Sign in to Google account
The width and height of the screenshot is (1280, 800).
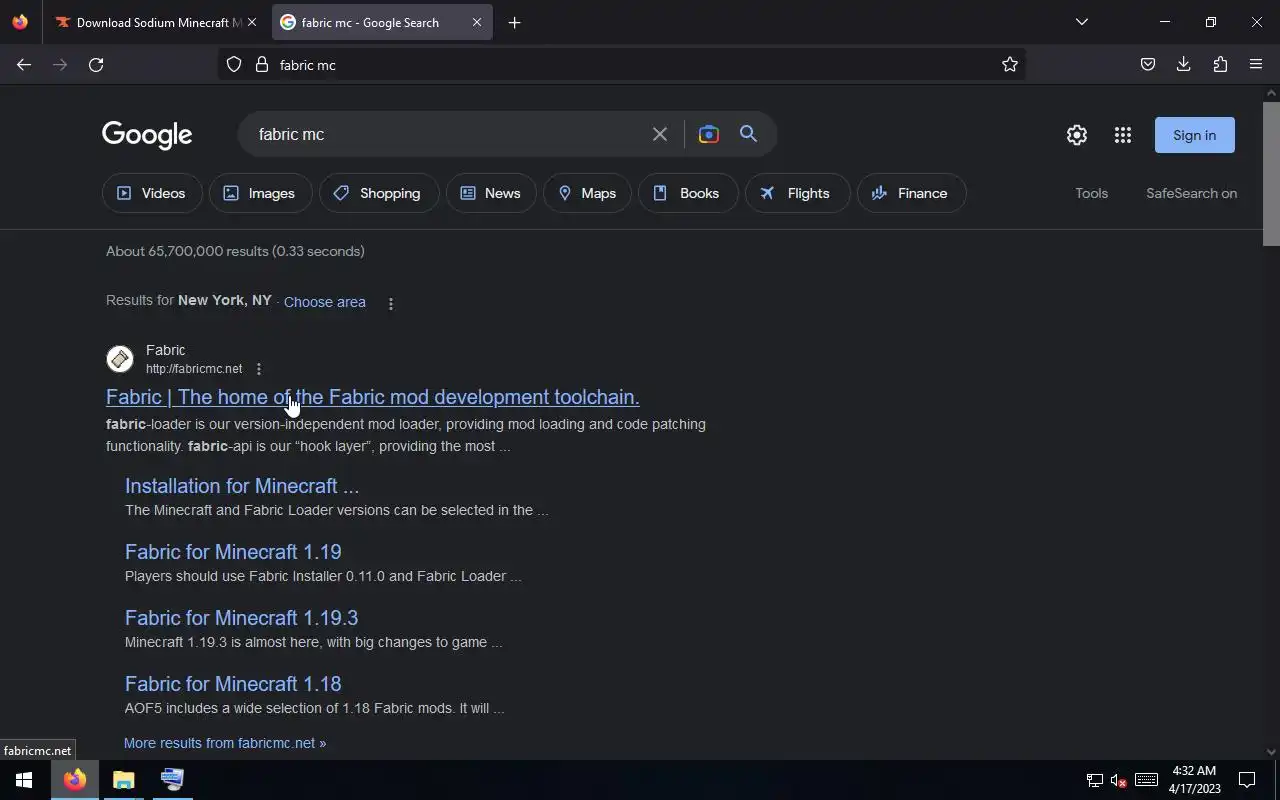[1195, 135]
